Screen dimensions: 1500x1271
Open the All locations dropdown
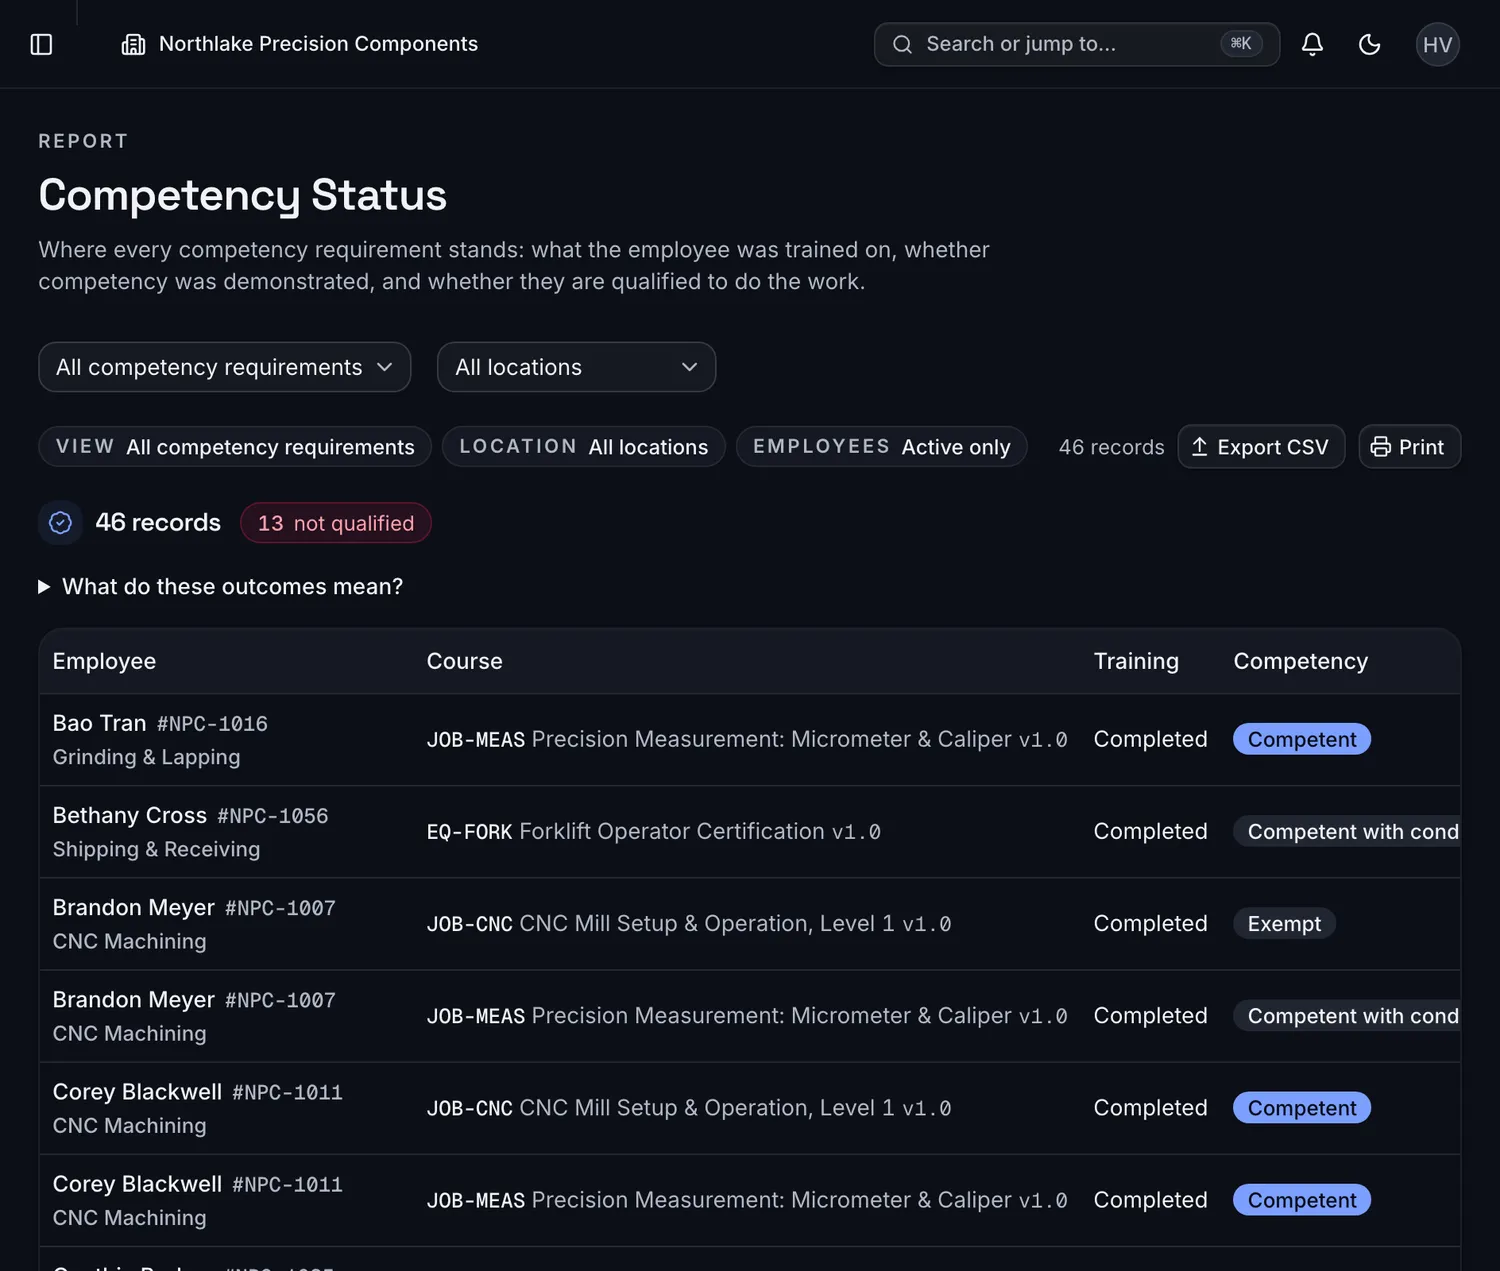[x=576, y=367]
